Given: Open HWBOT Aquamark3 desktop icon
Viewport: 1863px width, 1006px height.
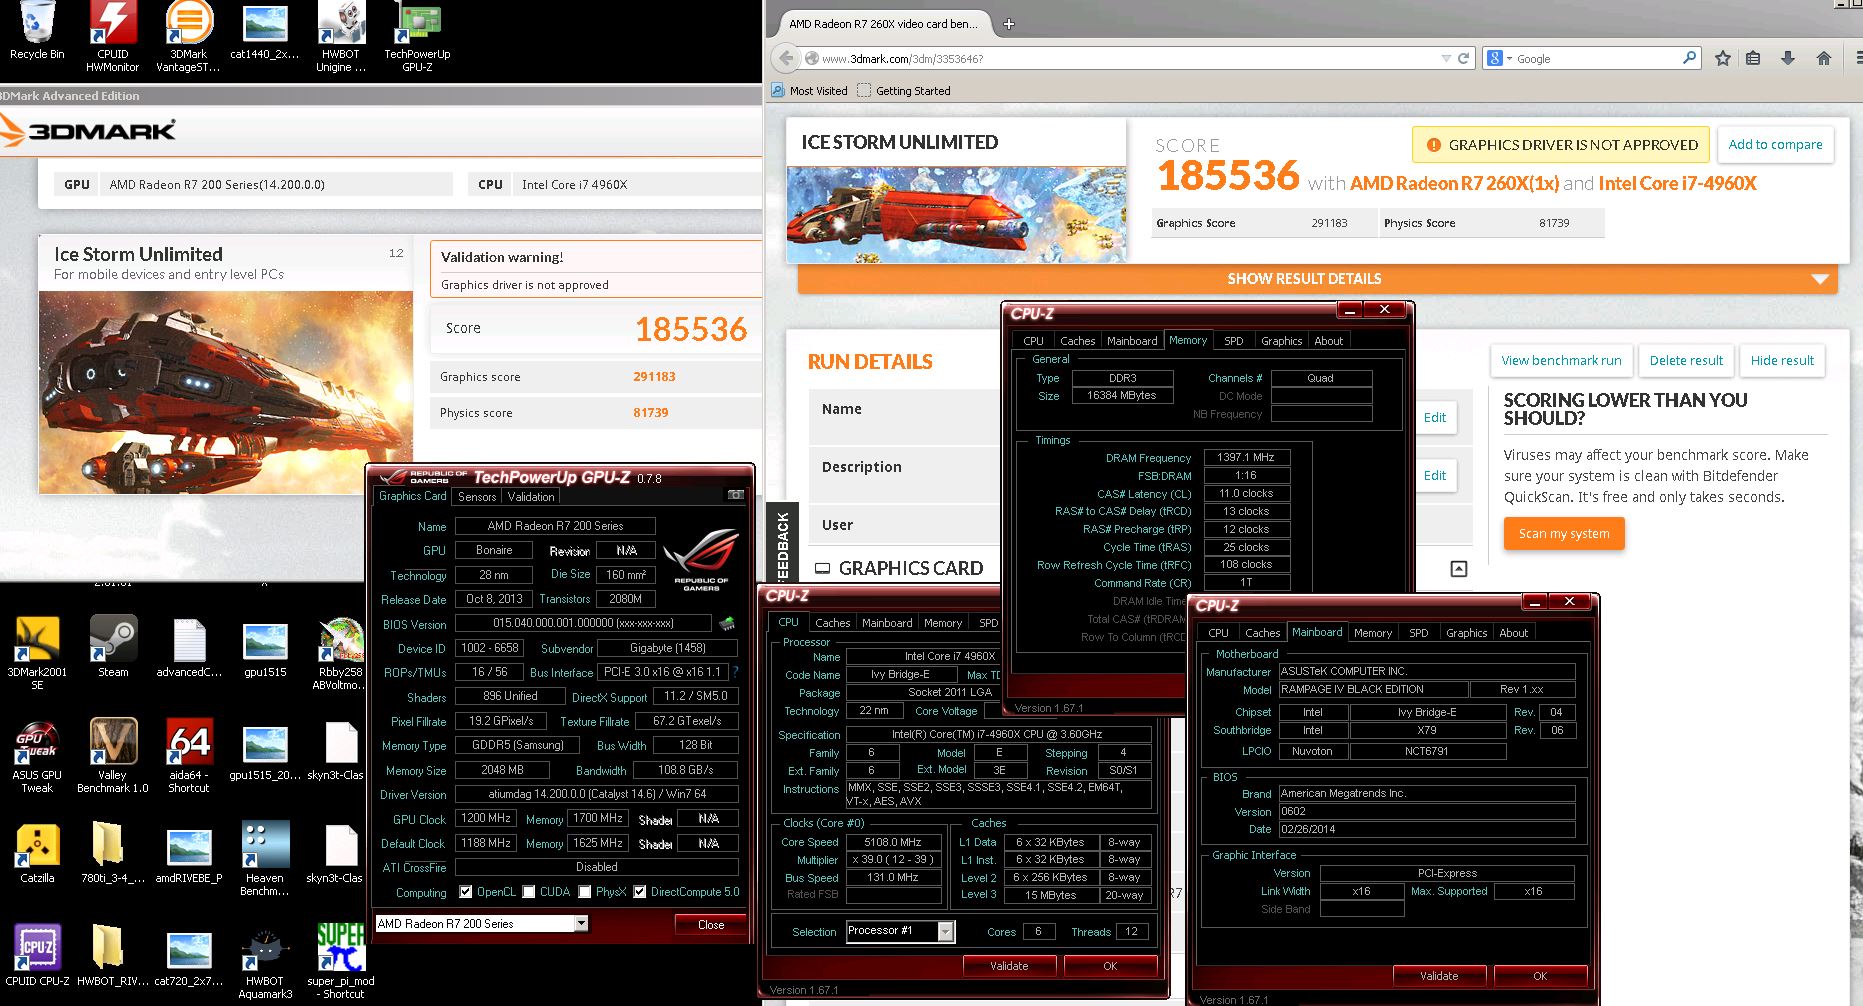Looking at the screenshot, I should (x=265, y=962).
